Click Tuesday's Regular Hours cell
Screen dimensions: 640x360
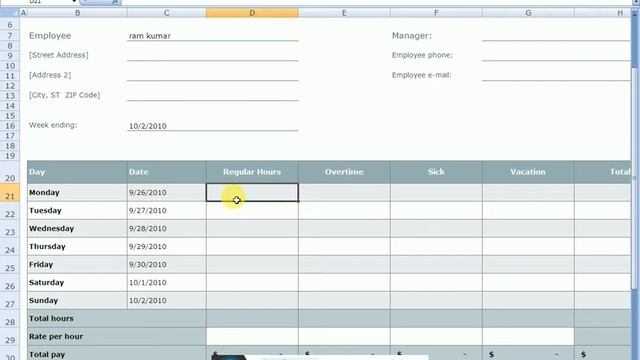pyautogui.click(x=252, y=211)
